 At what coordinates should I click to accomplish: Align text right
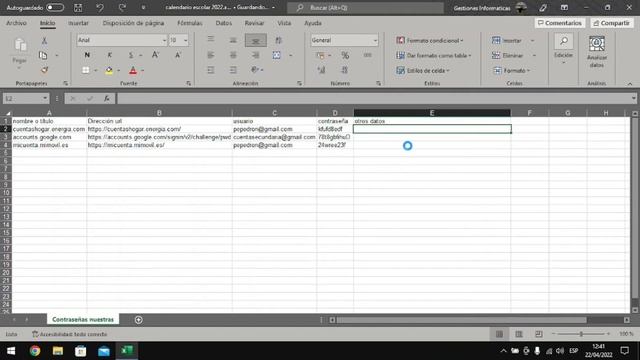[x=256, y=55]
